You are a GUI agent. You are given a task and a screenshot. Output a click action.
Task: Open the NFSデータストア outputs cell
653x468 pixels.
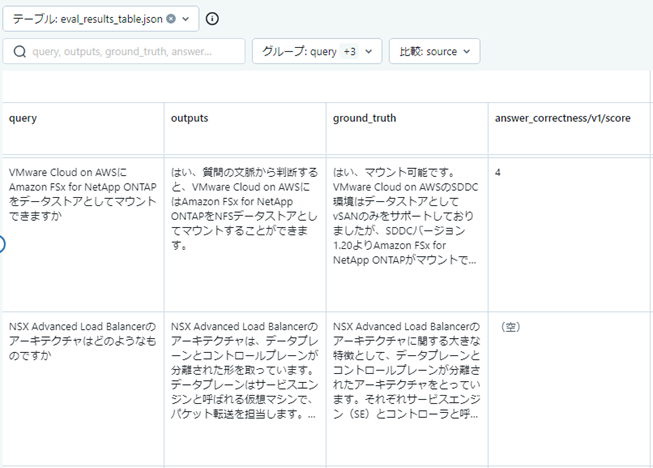(x=245, y=234)
